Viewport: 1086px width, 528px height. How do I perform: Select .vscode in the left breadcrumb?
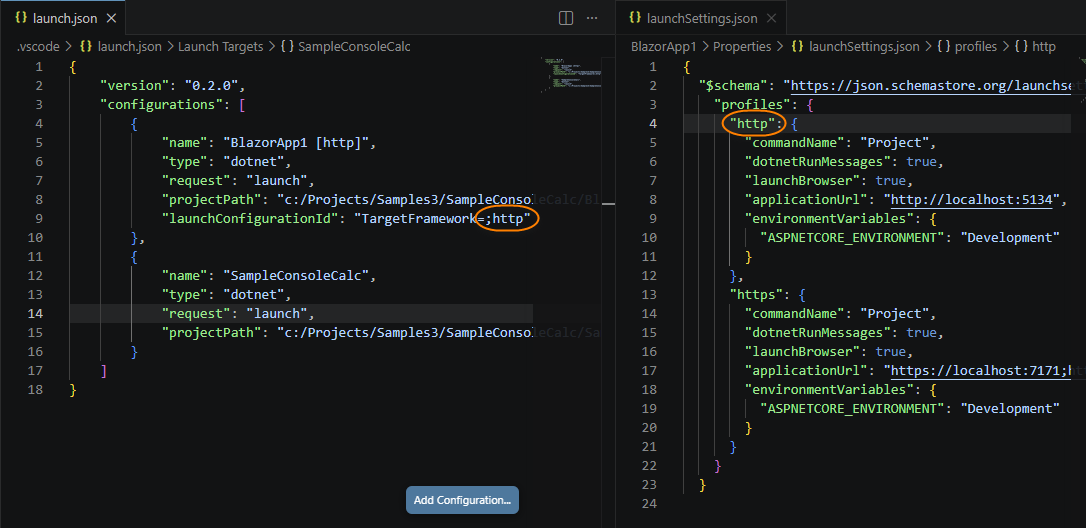[38, 47]
